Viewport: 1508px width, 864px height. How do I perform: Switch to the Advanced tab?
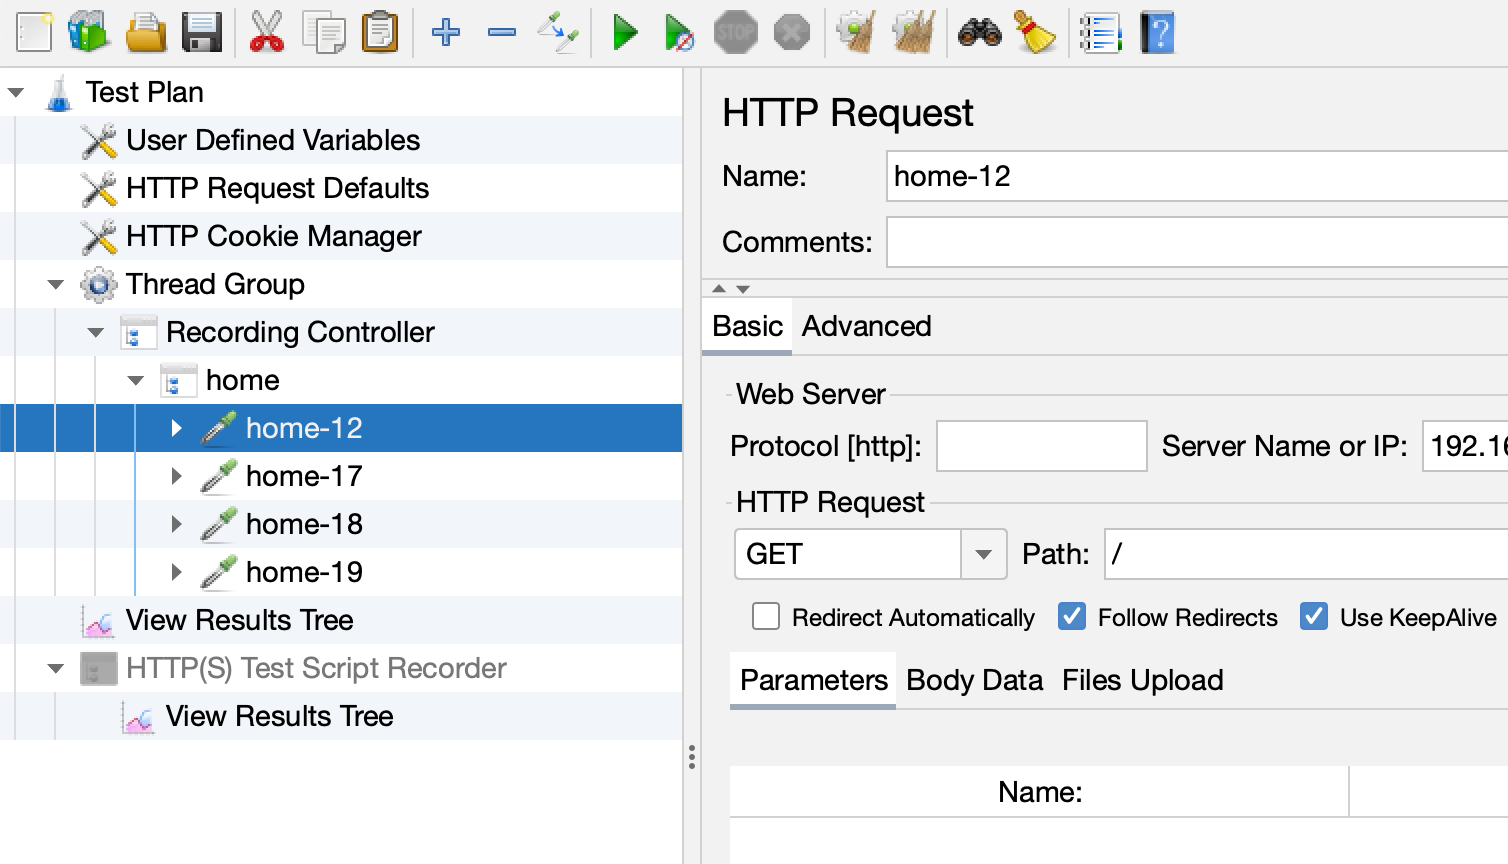[866, 326]
